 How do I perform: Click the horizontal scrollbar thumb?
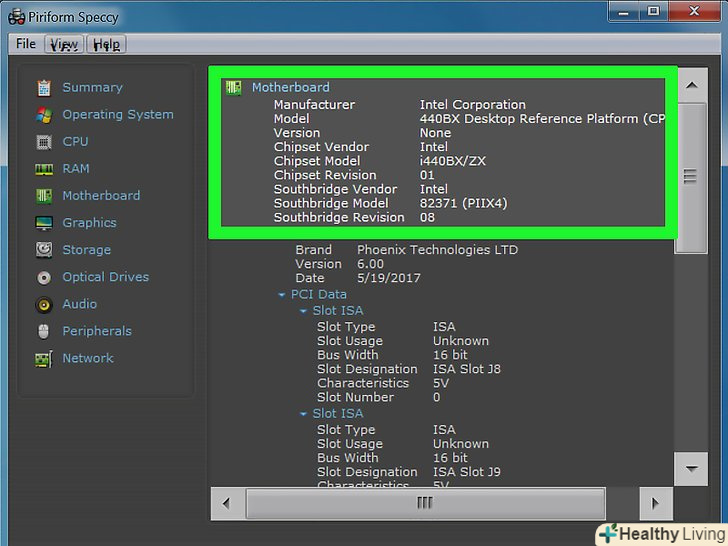click(424, 503)
